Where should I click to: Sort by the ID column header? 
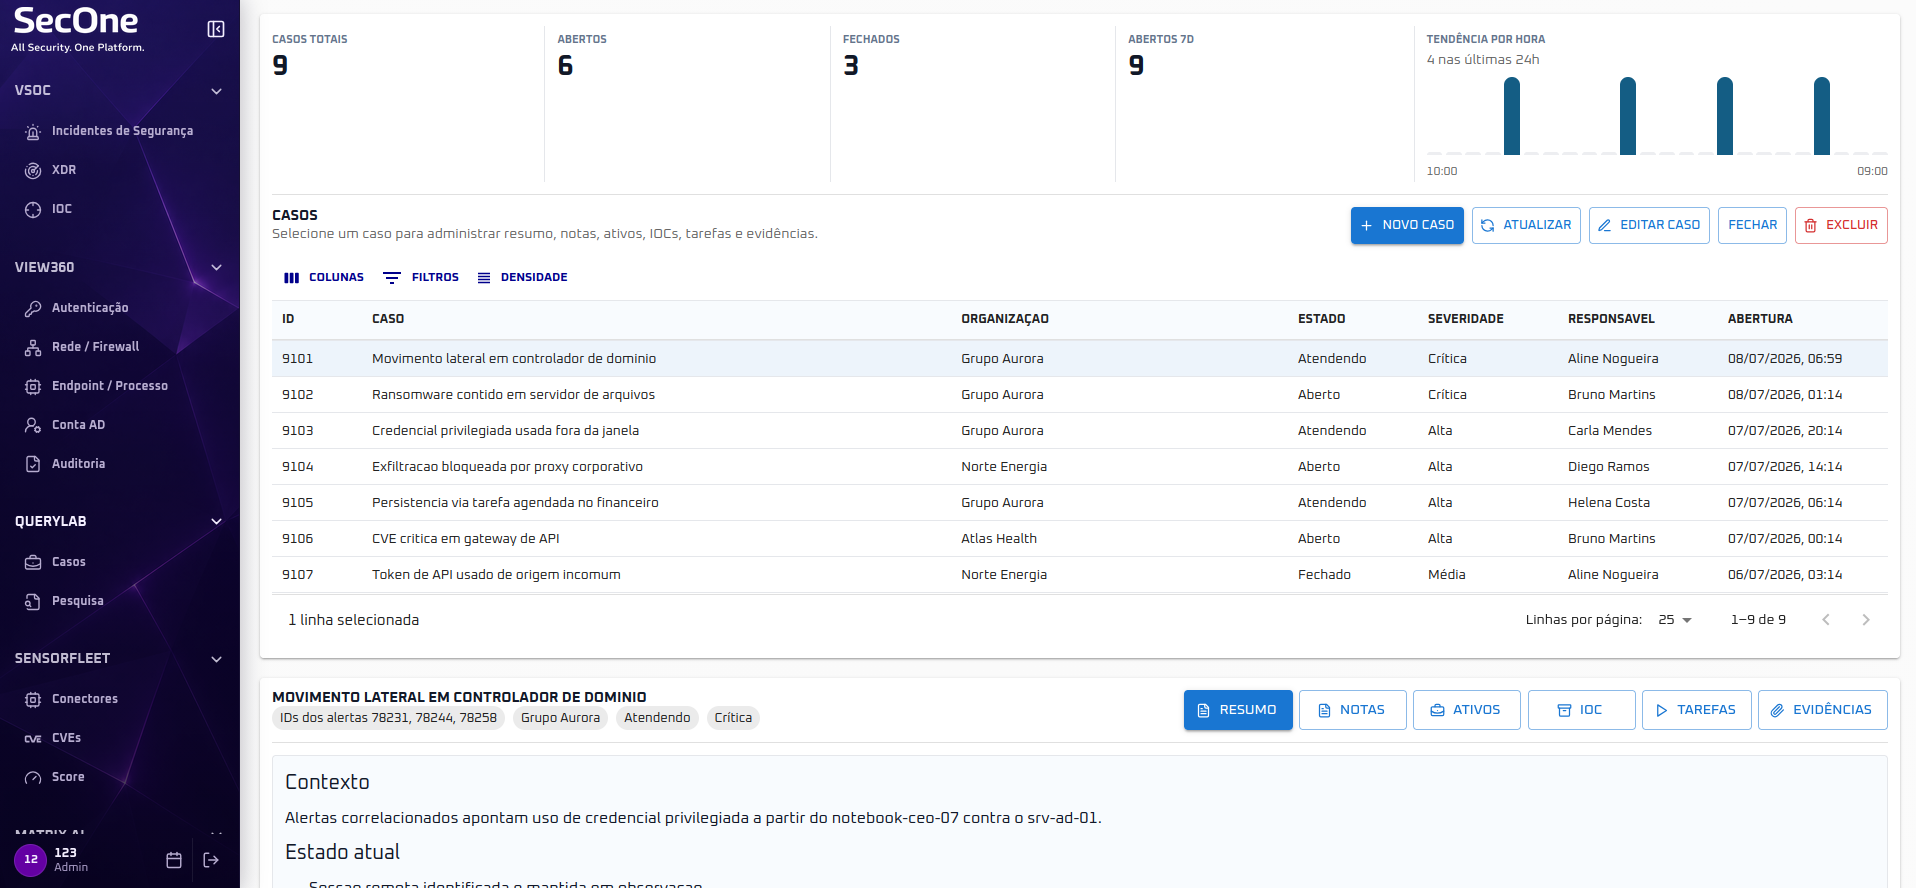coord(288,319)
